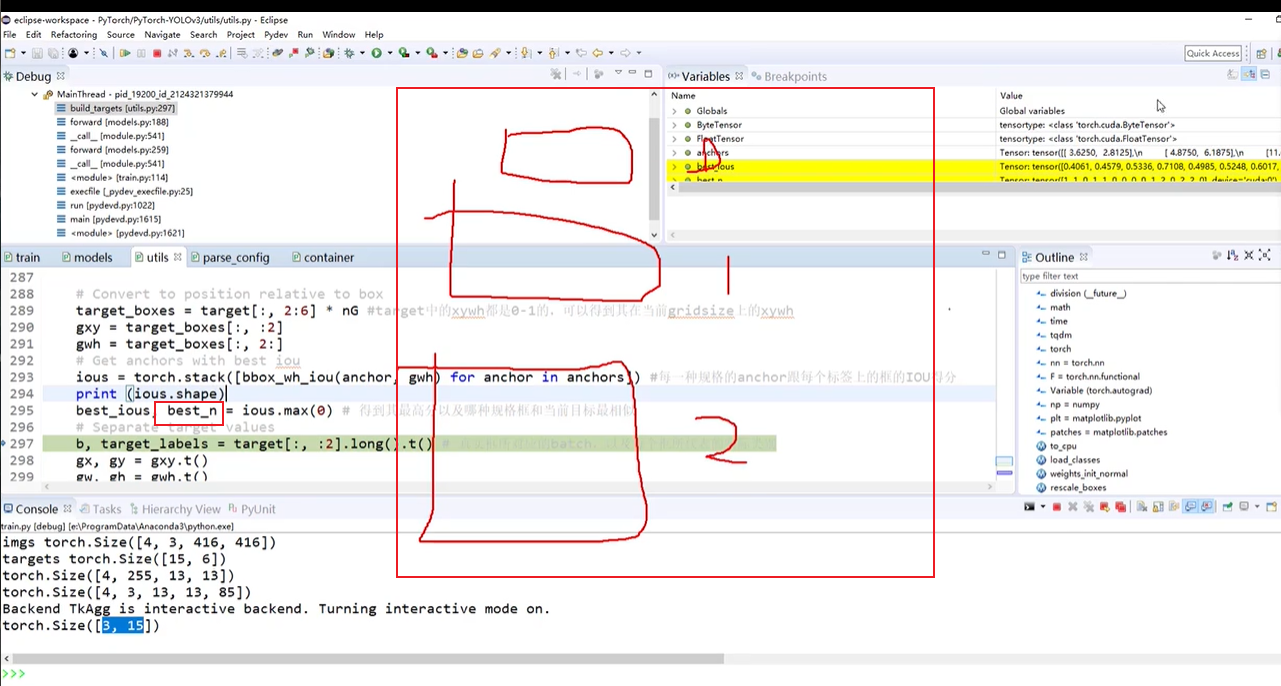The image size is (1281, 686).
Task: Expand the ByteTensor variable row
Action: [674, 125]
